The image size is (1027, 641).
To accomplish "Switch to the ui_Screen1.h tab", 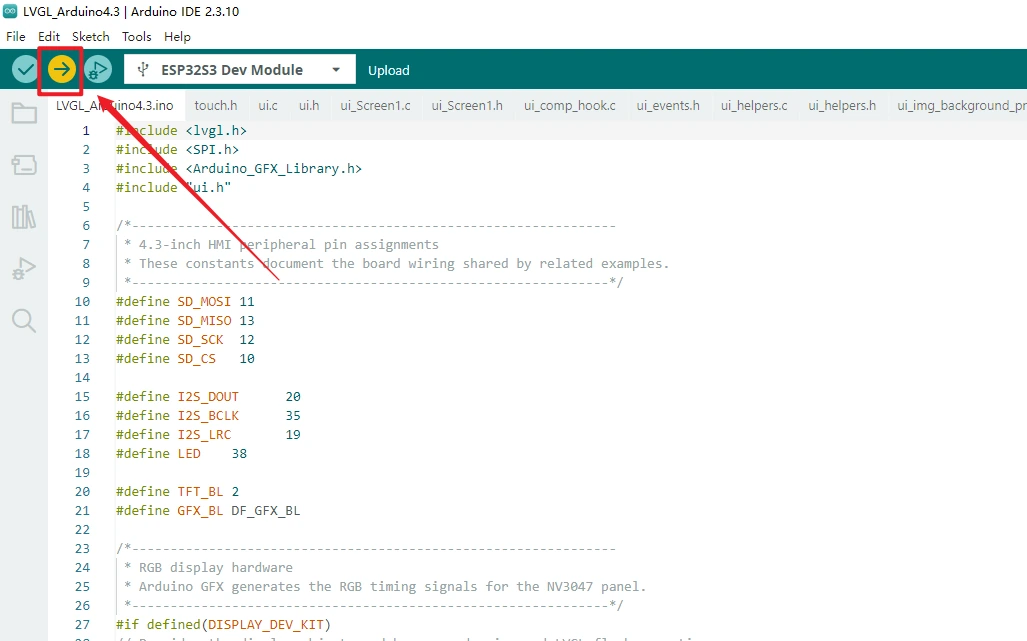I will 467,105.
